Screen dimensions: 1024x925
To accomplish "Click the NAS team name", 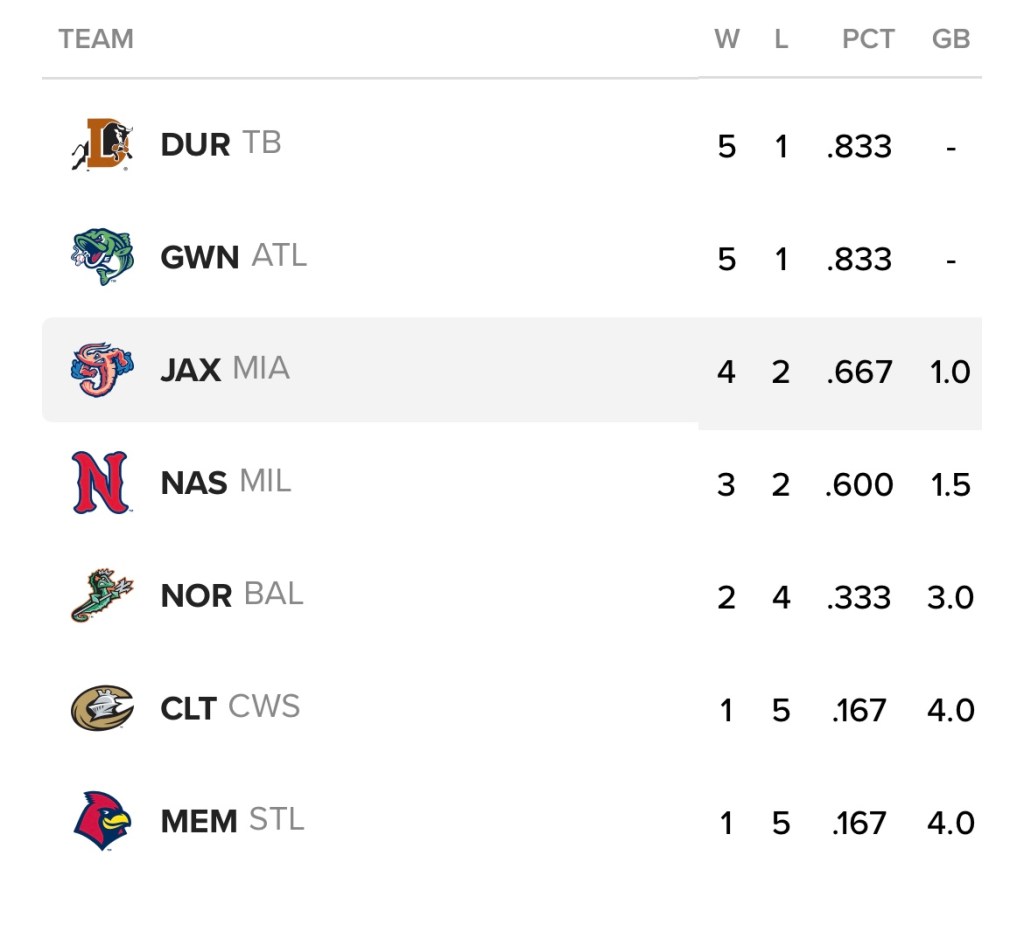I will pos(194,483).
